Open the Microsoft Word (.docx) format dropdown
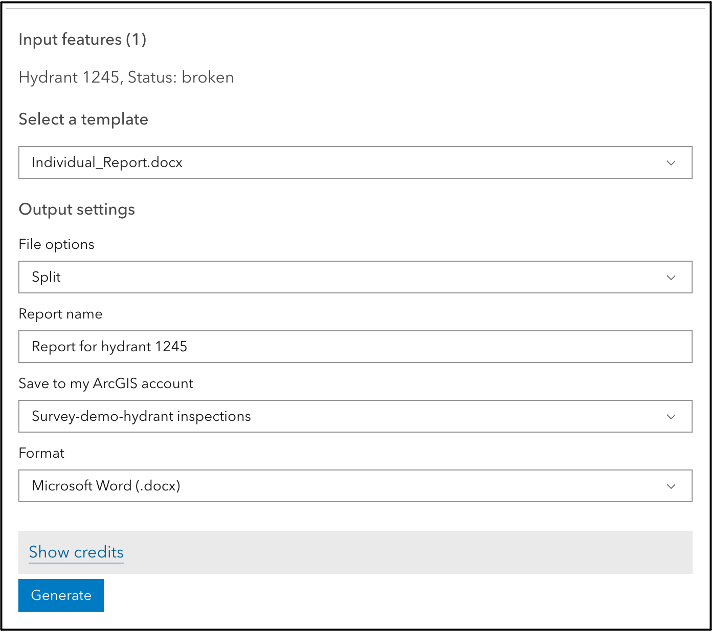The height and width of the screenshot is (632, 712). pos(340,486)
